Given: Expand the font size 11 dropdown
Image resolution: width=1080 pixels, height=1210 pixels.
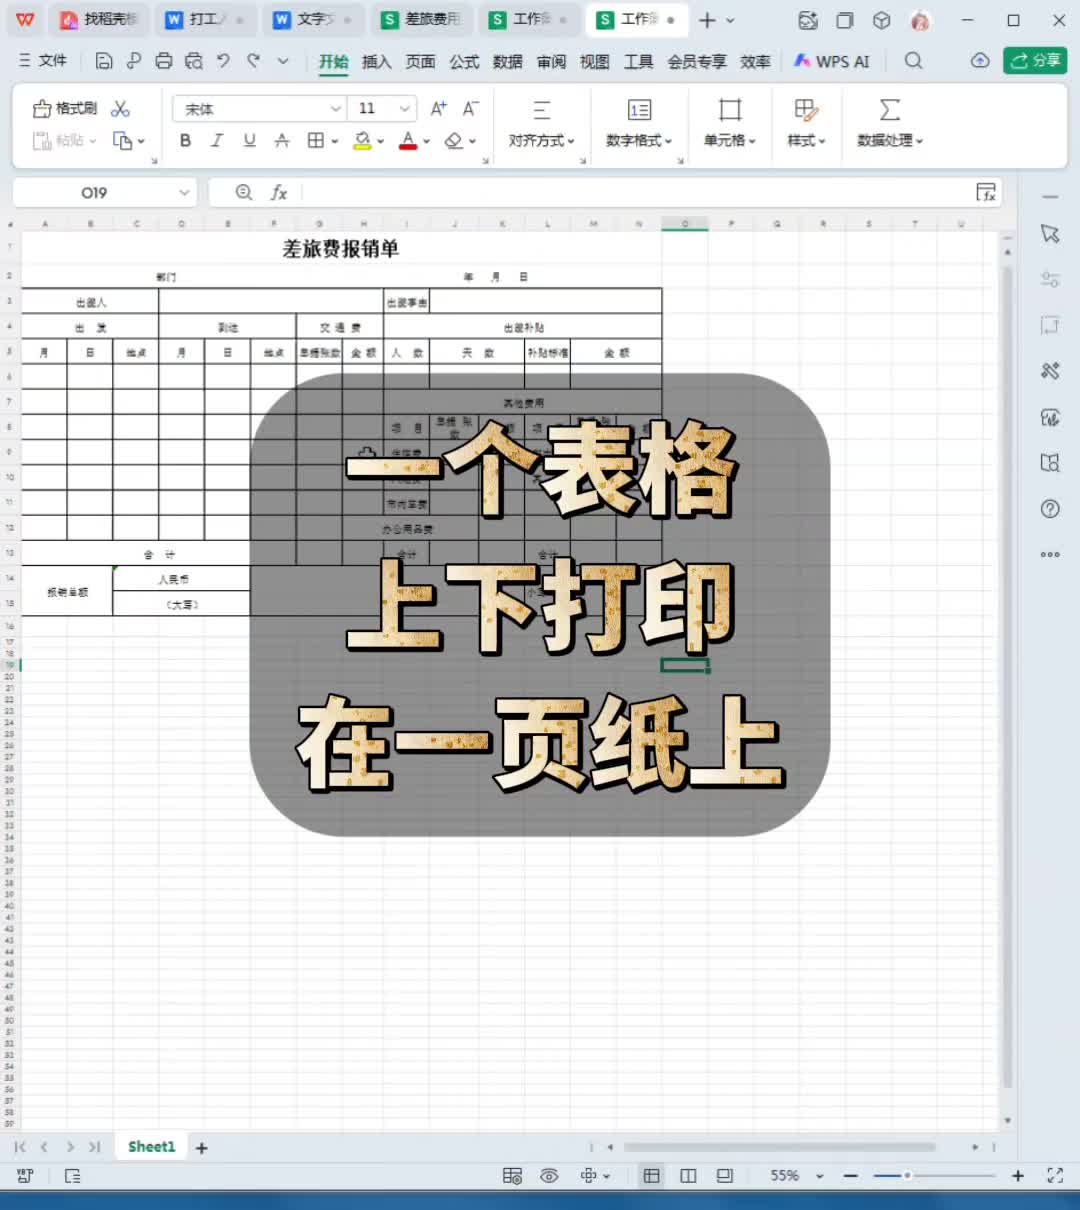Looking at the screenshot, I should pyautogui.click(x=402, y=108).
